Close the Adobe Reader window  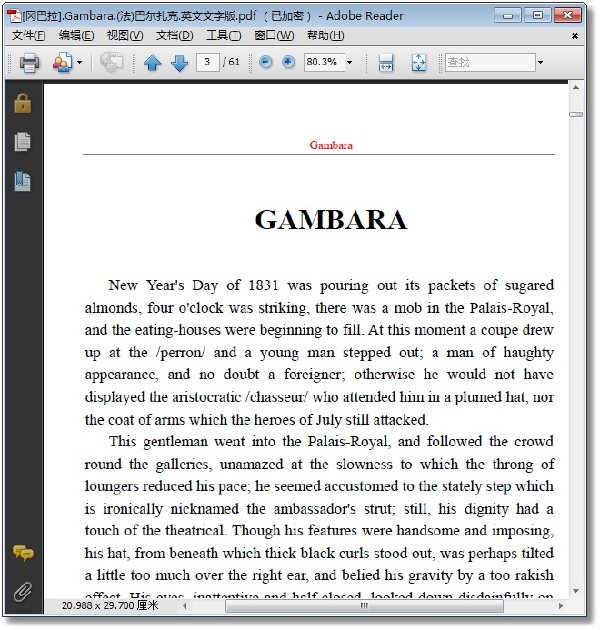567,16
